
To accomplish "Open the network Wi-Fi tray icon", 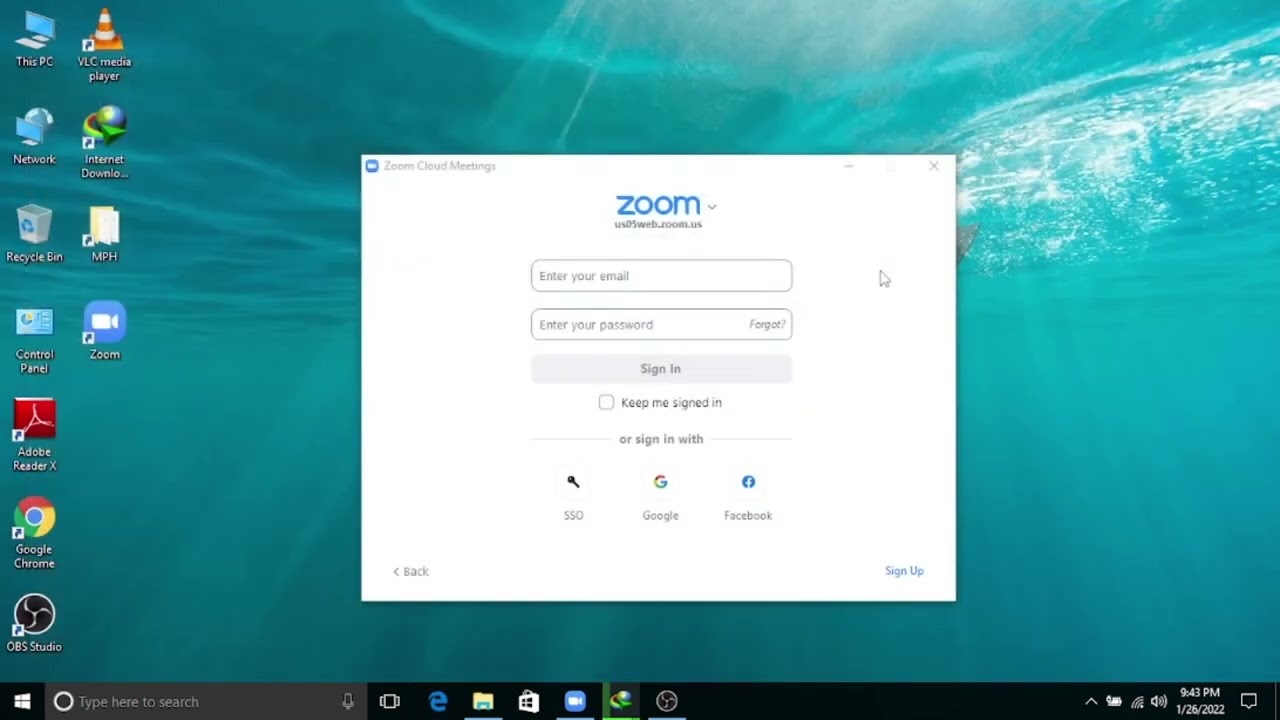I will coord(1137,701).
